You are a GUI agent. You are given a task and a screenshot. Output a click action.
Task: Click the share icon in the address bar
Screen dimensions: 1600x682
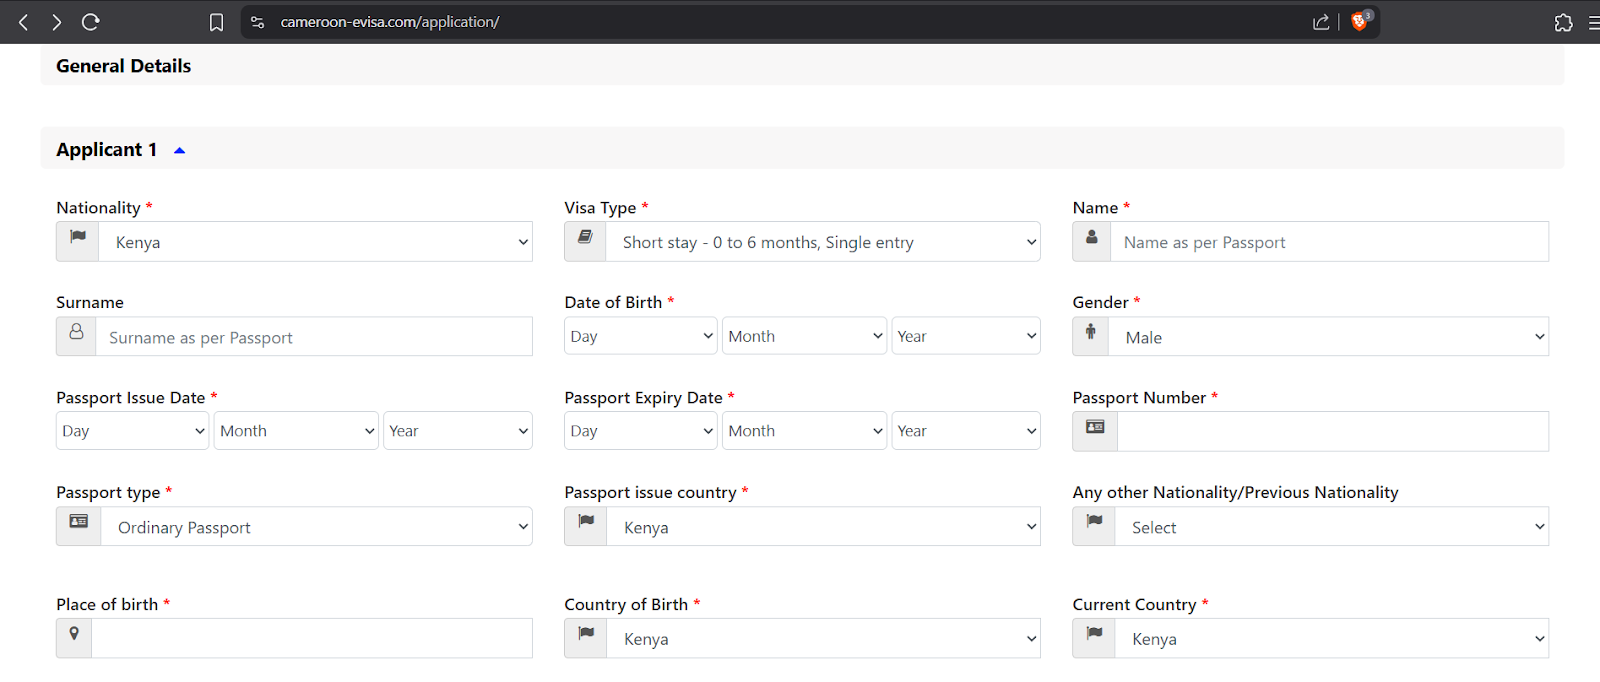point(1321,22)
